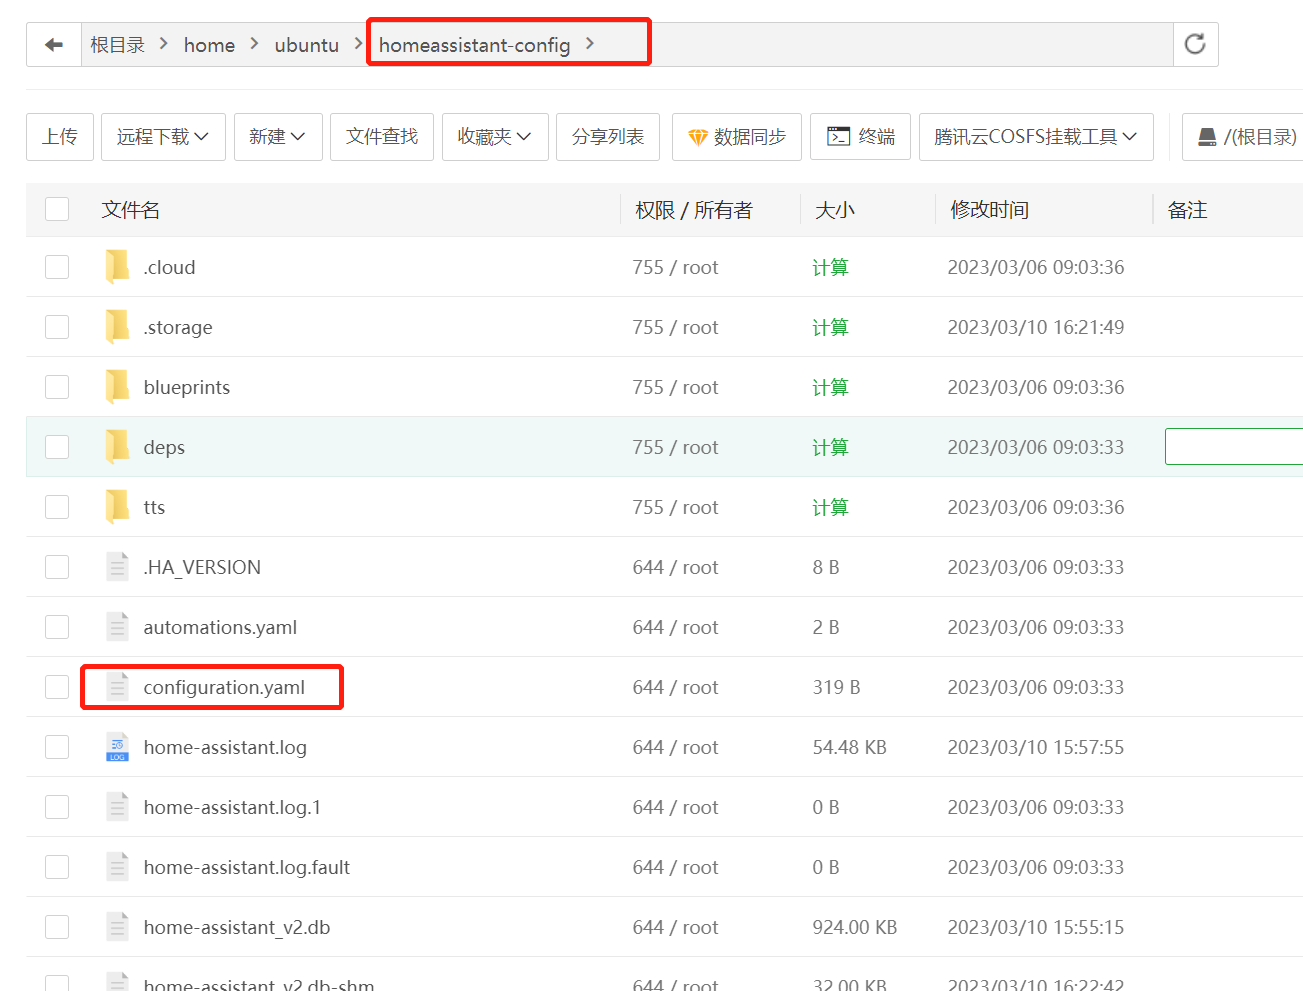Open the 新建 dropdown menu
The image size is (1303, 991).
pos(278,137)
